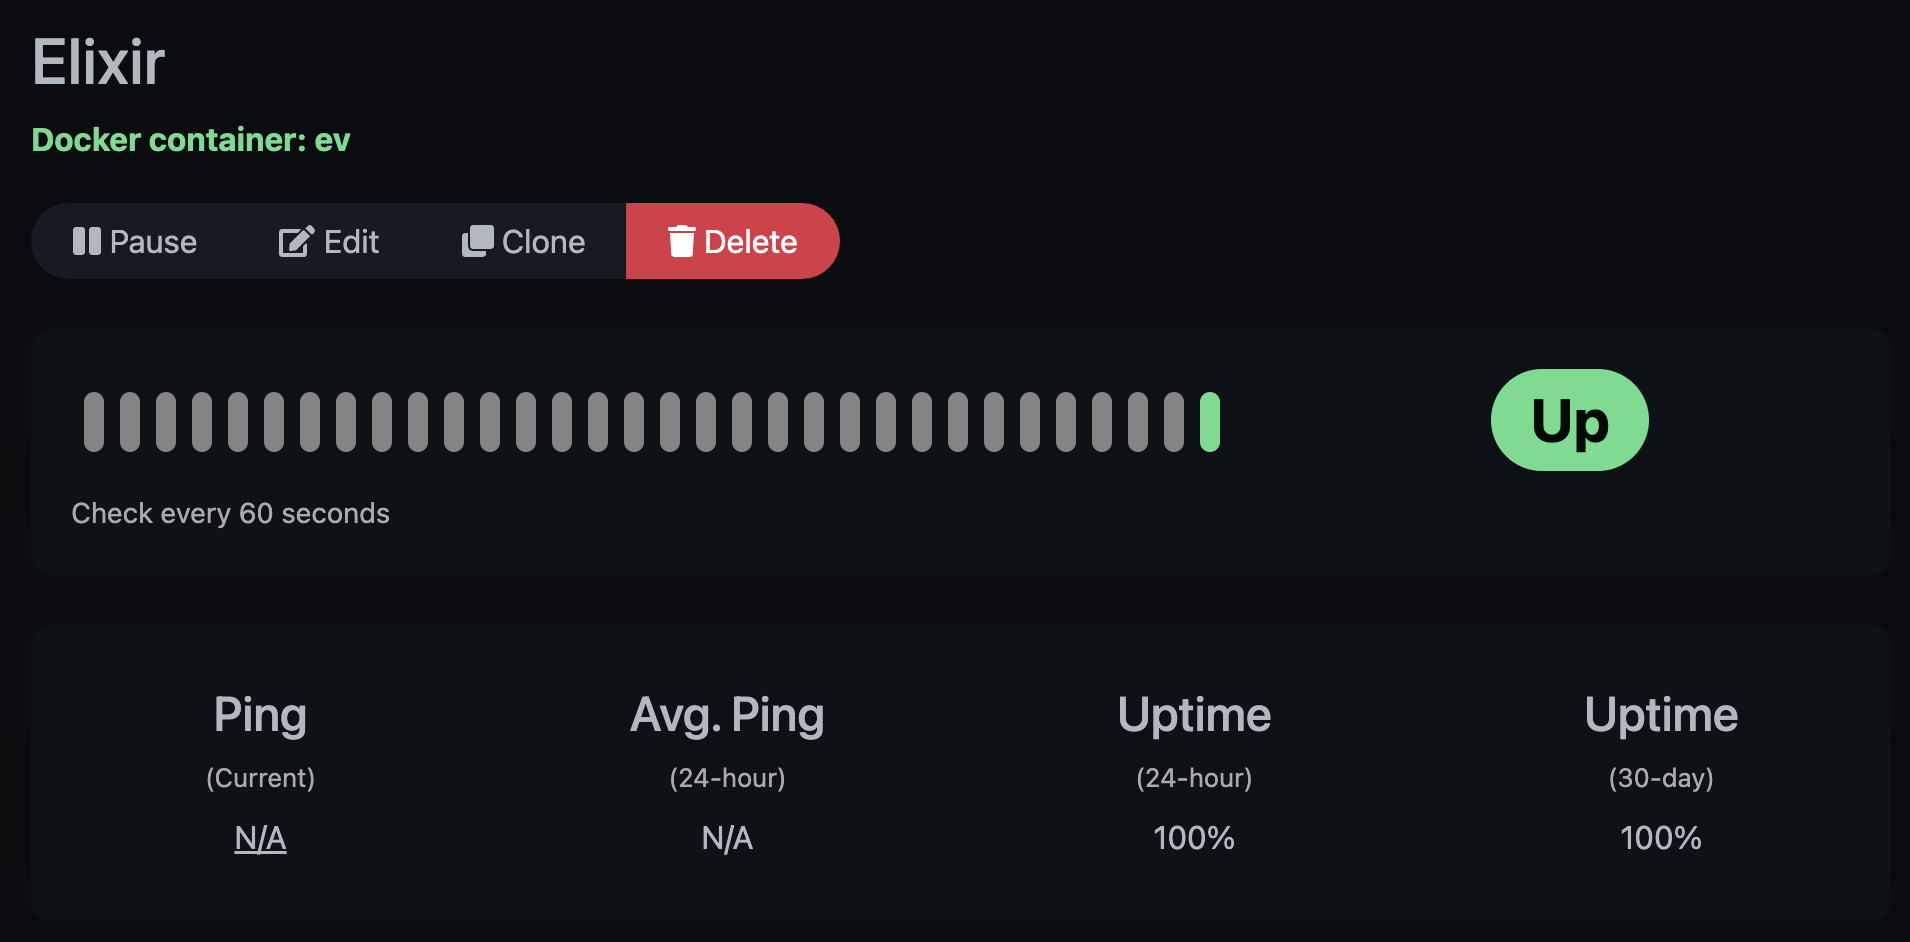Click the pause bars icon
This screenshot has height=942, width=1910.
(x=87, y=241)
